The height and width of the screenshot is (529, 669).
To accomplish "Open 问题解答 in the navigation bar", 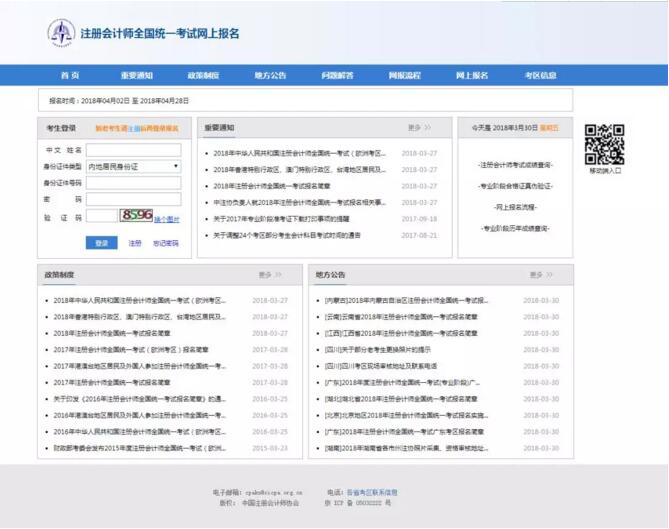I will [338, 76].
